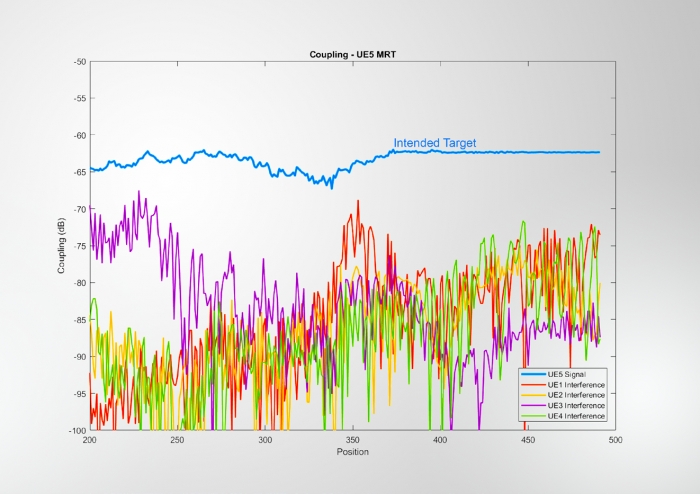Click the y-axis tick label -50
Image resolution: width=700 pixels, height=494 pixels.
(80, 62)
